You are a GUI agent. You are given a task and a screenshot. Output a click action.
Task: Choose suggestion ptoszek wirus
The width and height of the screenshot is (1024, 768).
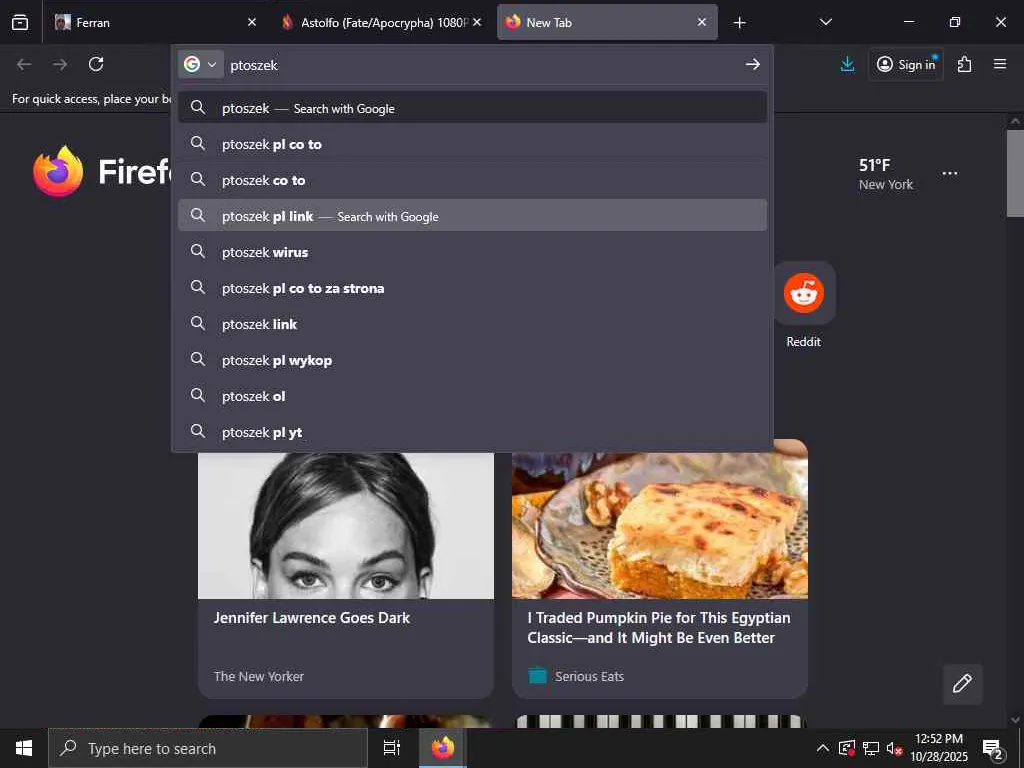click(473, 251)
